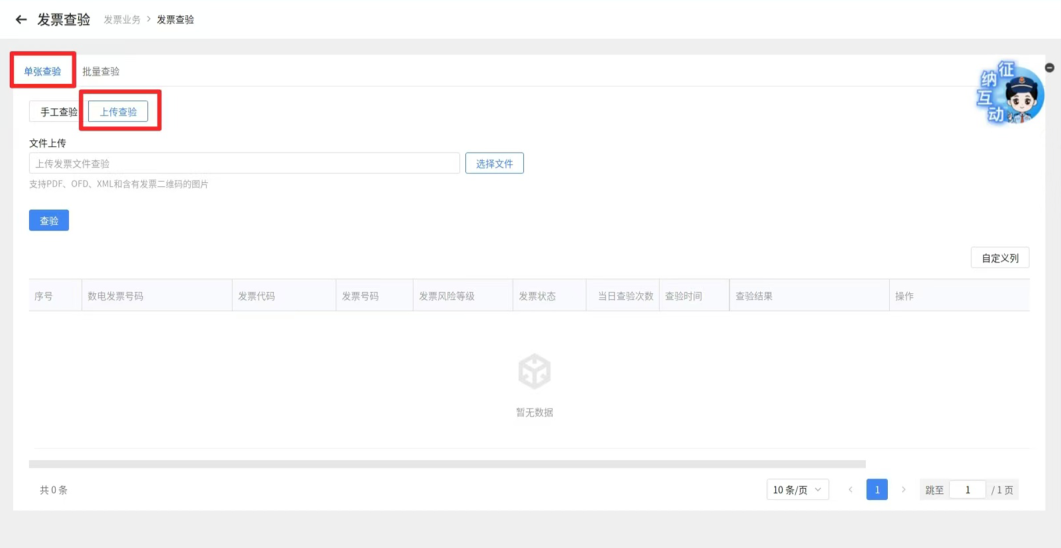Click the 跳至 page number field
The width and height of the screenshot is (1061, 548).
coord(967,490)
